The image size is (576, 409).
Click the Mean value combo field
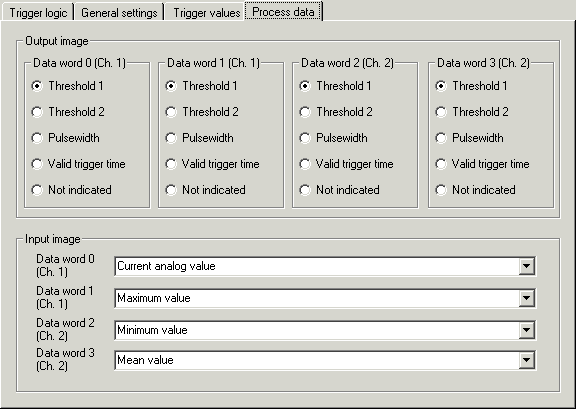pyautogui.click(x=325, y=360)
